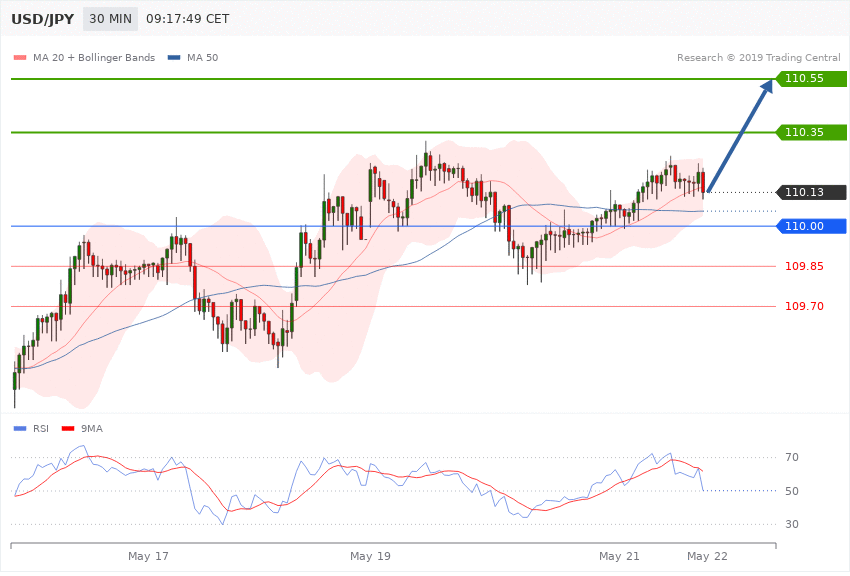Screen dimensions: 850x576
Task: Click the MA 20 + Bollinger Bands legend label
Action: (x=94, y=57)
